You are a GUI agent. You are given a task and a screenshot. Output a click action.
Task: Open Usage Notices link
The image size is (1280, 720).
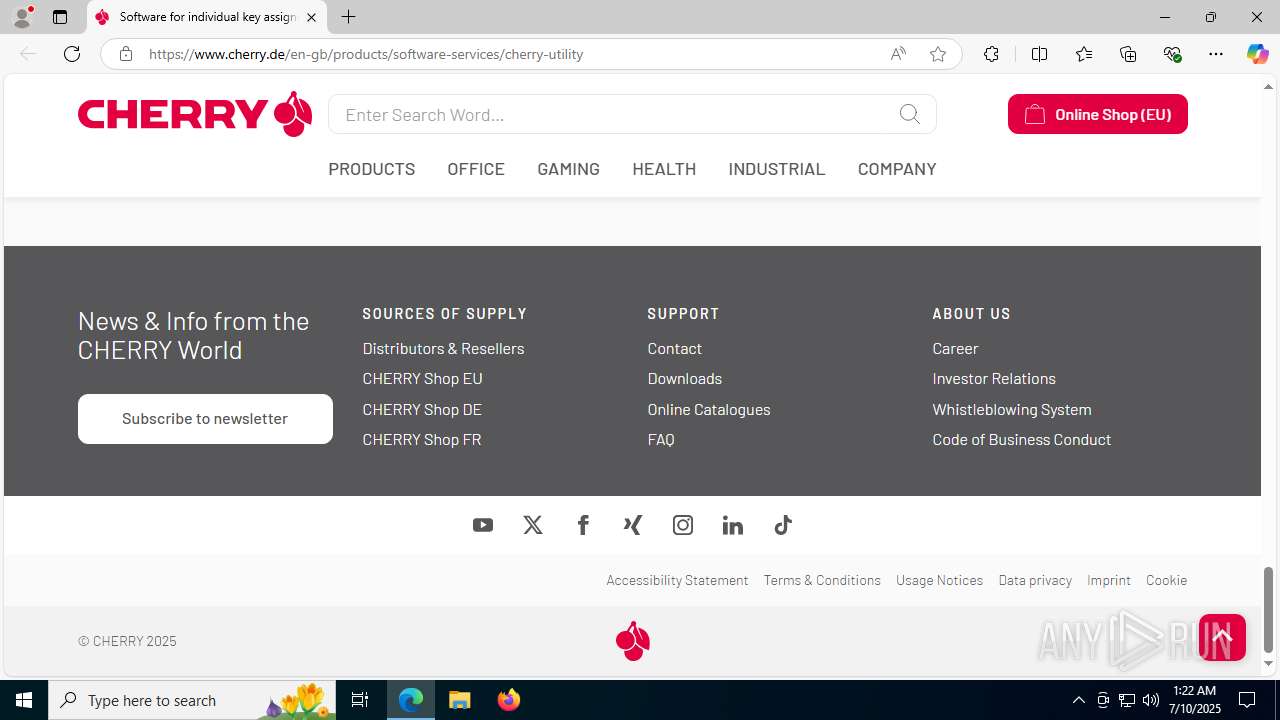(939, 580)
